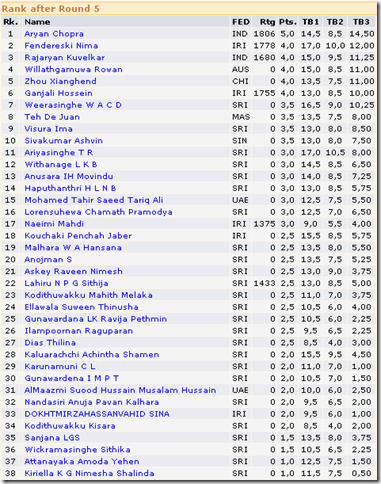Click the Rk. column header
Image resolution: width=381 pixels, height=484 pixels.
click(11, 22)
